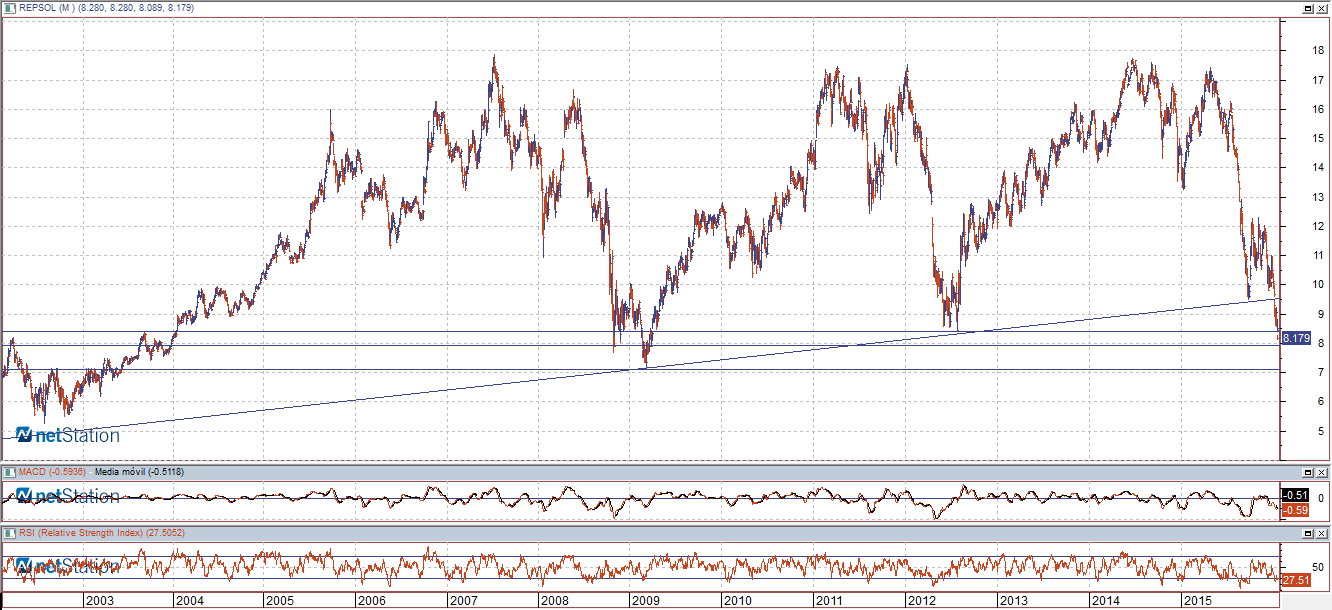The width and height of the screenshot is (1332, 610).
Task: Click the 2013 label on time axis
Action: [1013, 600]
